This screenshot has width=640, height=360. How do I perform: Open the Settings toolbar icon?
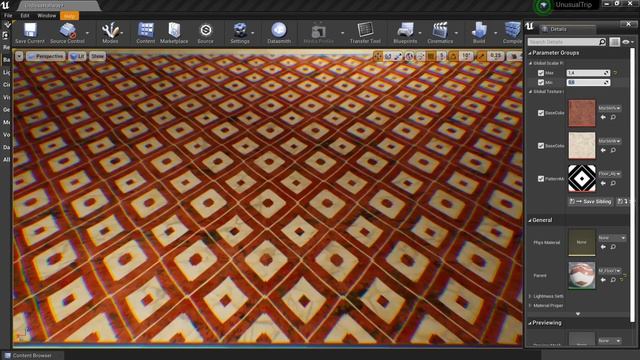click(240, 33)
